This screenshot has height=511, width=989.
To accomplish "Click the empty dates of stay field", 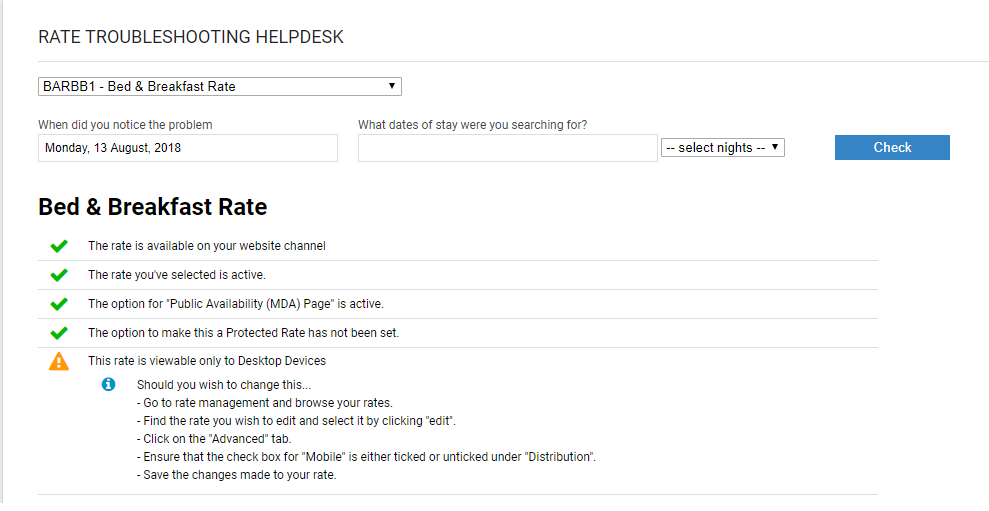I will click(508, 148).
